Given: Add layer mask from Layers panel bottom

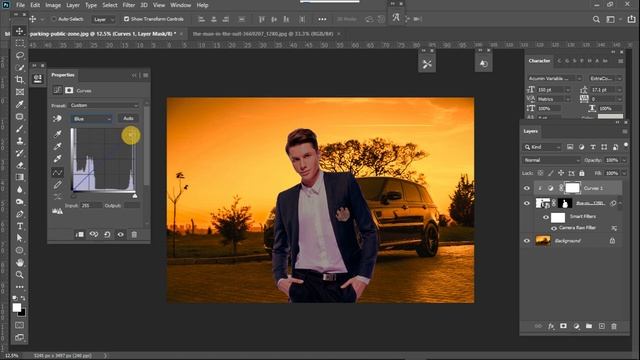Looking at the screenshot, I should point(564,326).
